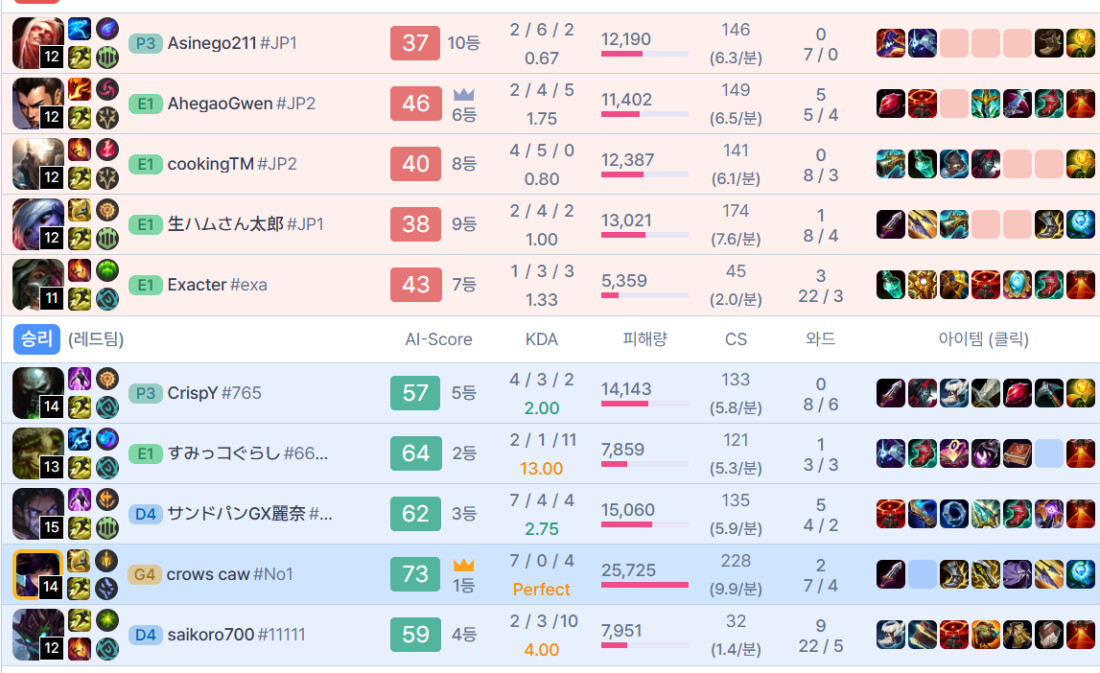Click the blue 승리 team badge
Image resolution: width=1100 pixels, height=673 pixels.
point(37,339)
